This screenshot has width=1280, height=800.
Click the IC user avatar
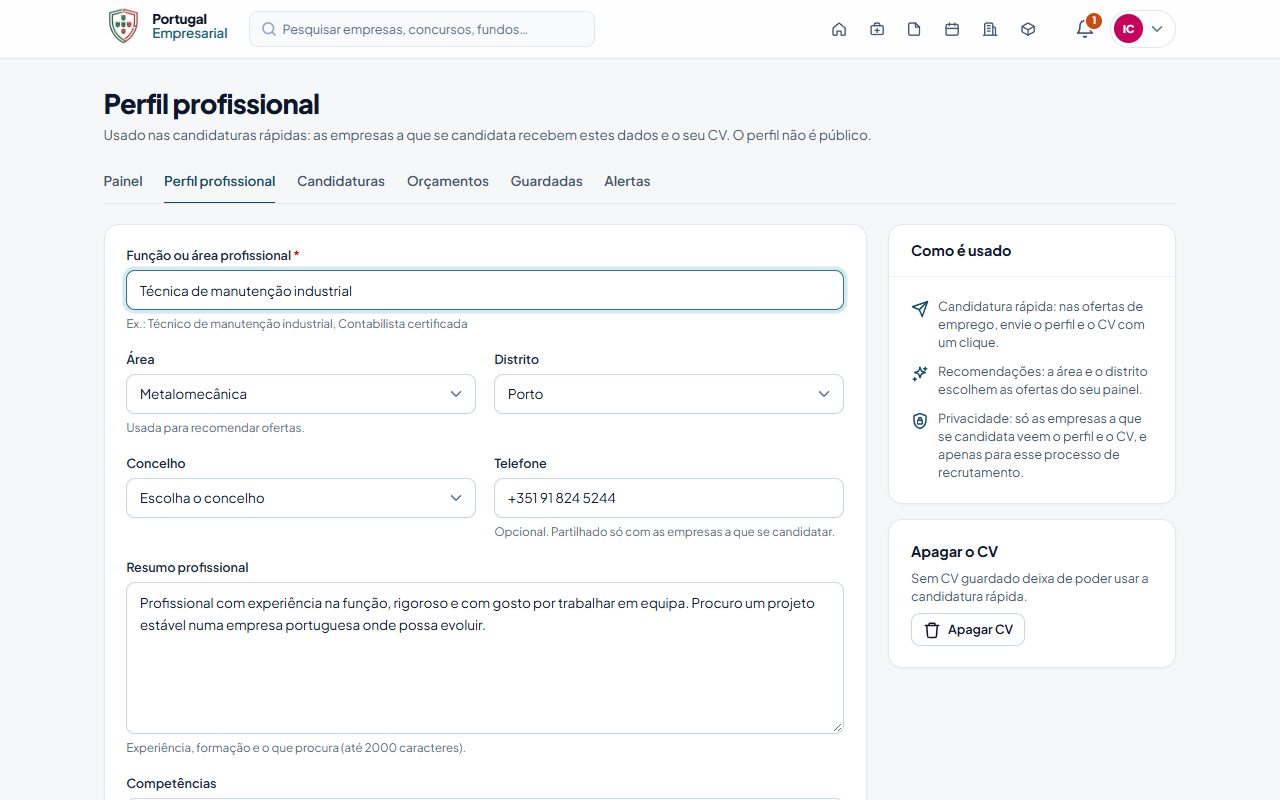[1128, 29]
